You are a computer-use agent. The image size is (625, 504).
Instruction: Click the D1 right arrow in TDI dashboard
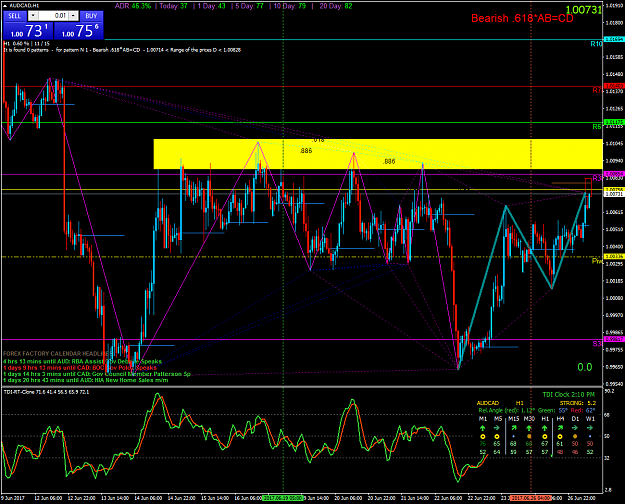coord(575,428)
